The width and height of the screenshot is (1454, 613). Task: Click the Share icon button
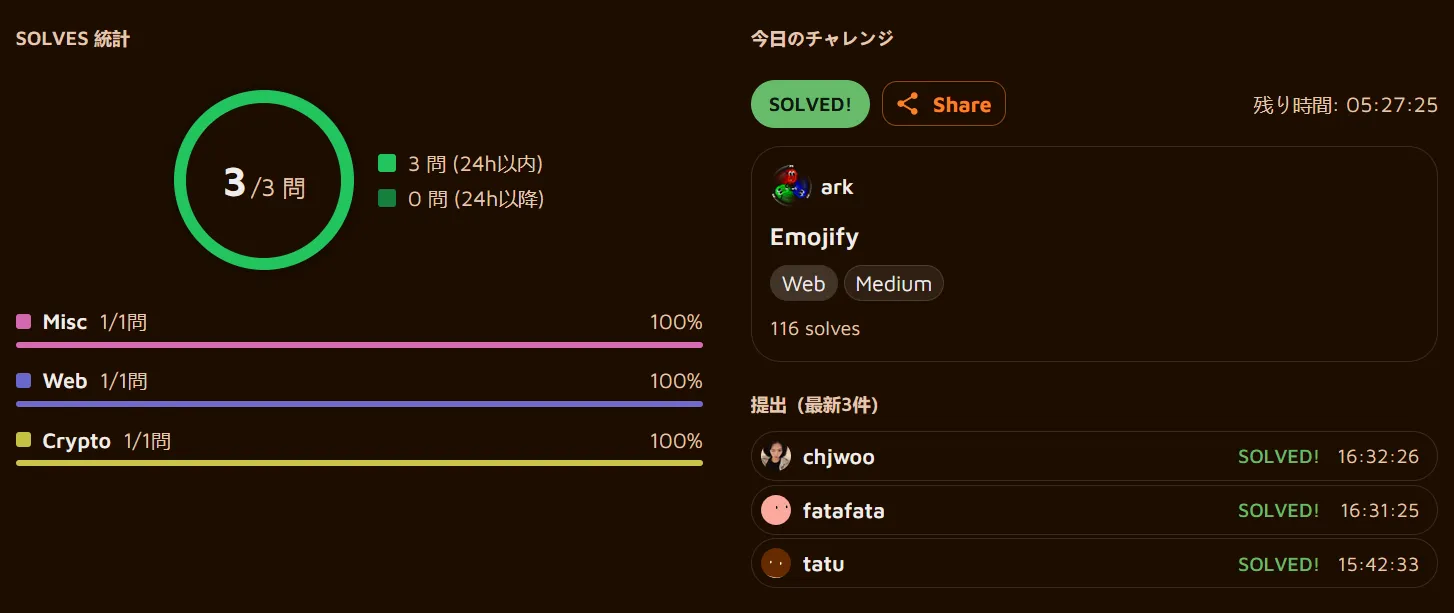(943, 104)
